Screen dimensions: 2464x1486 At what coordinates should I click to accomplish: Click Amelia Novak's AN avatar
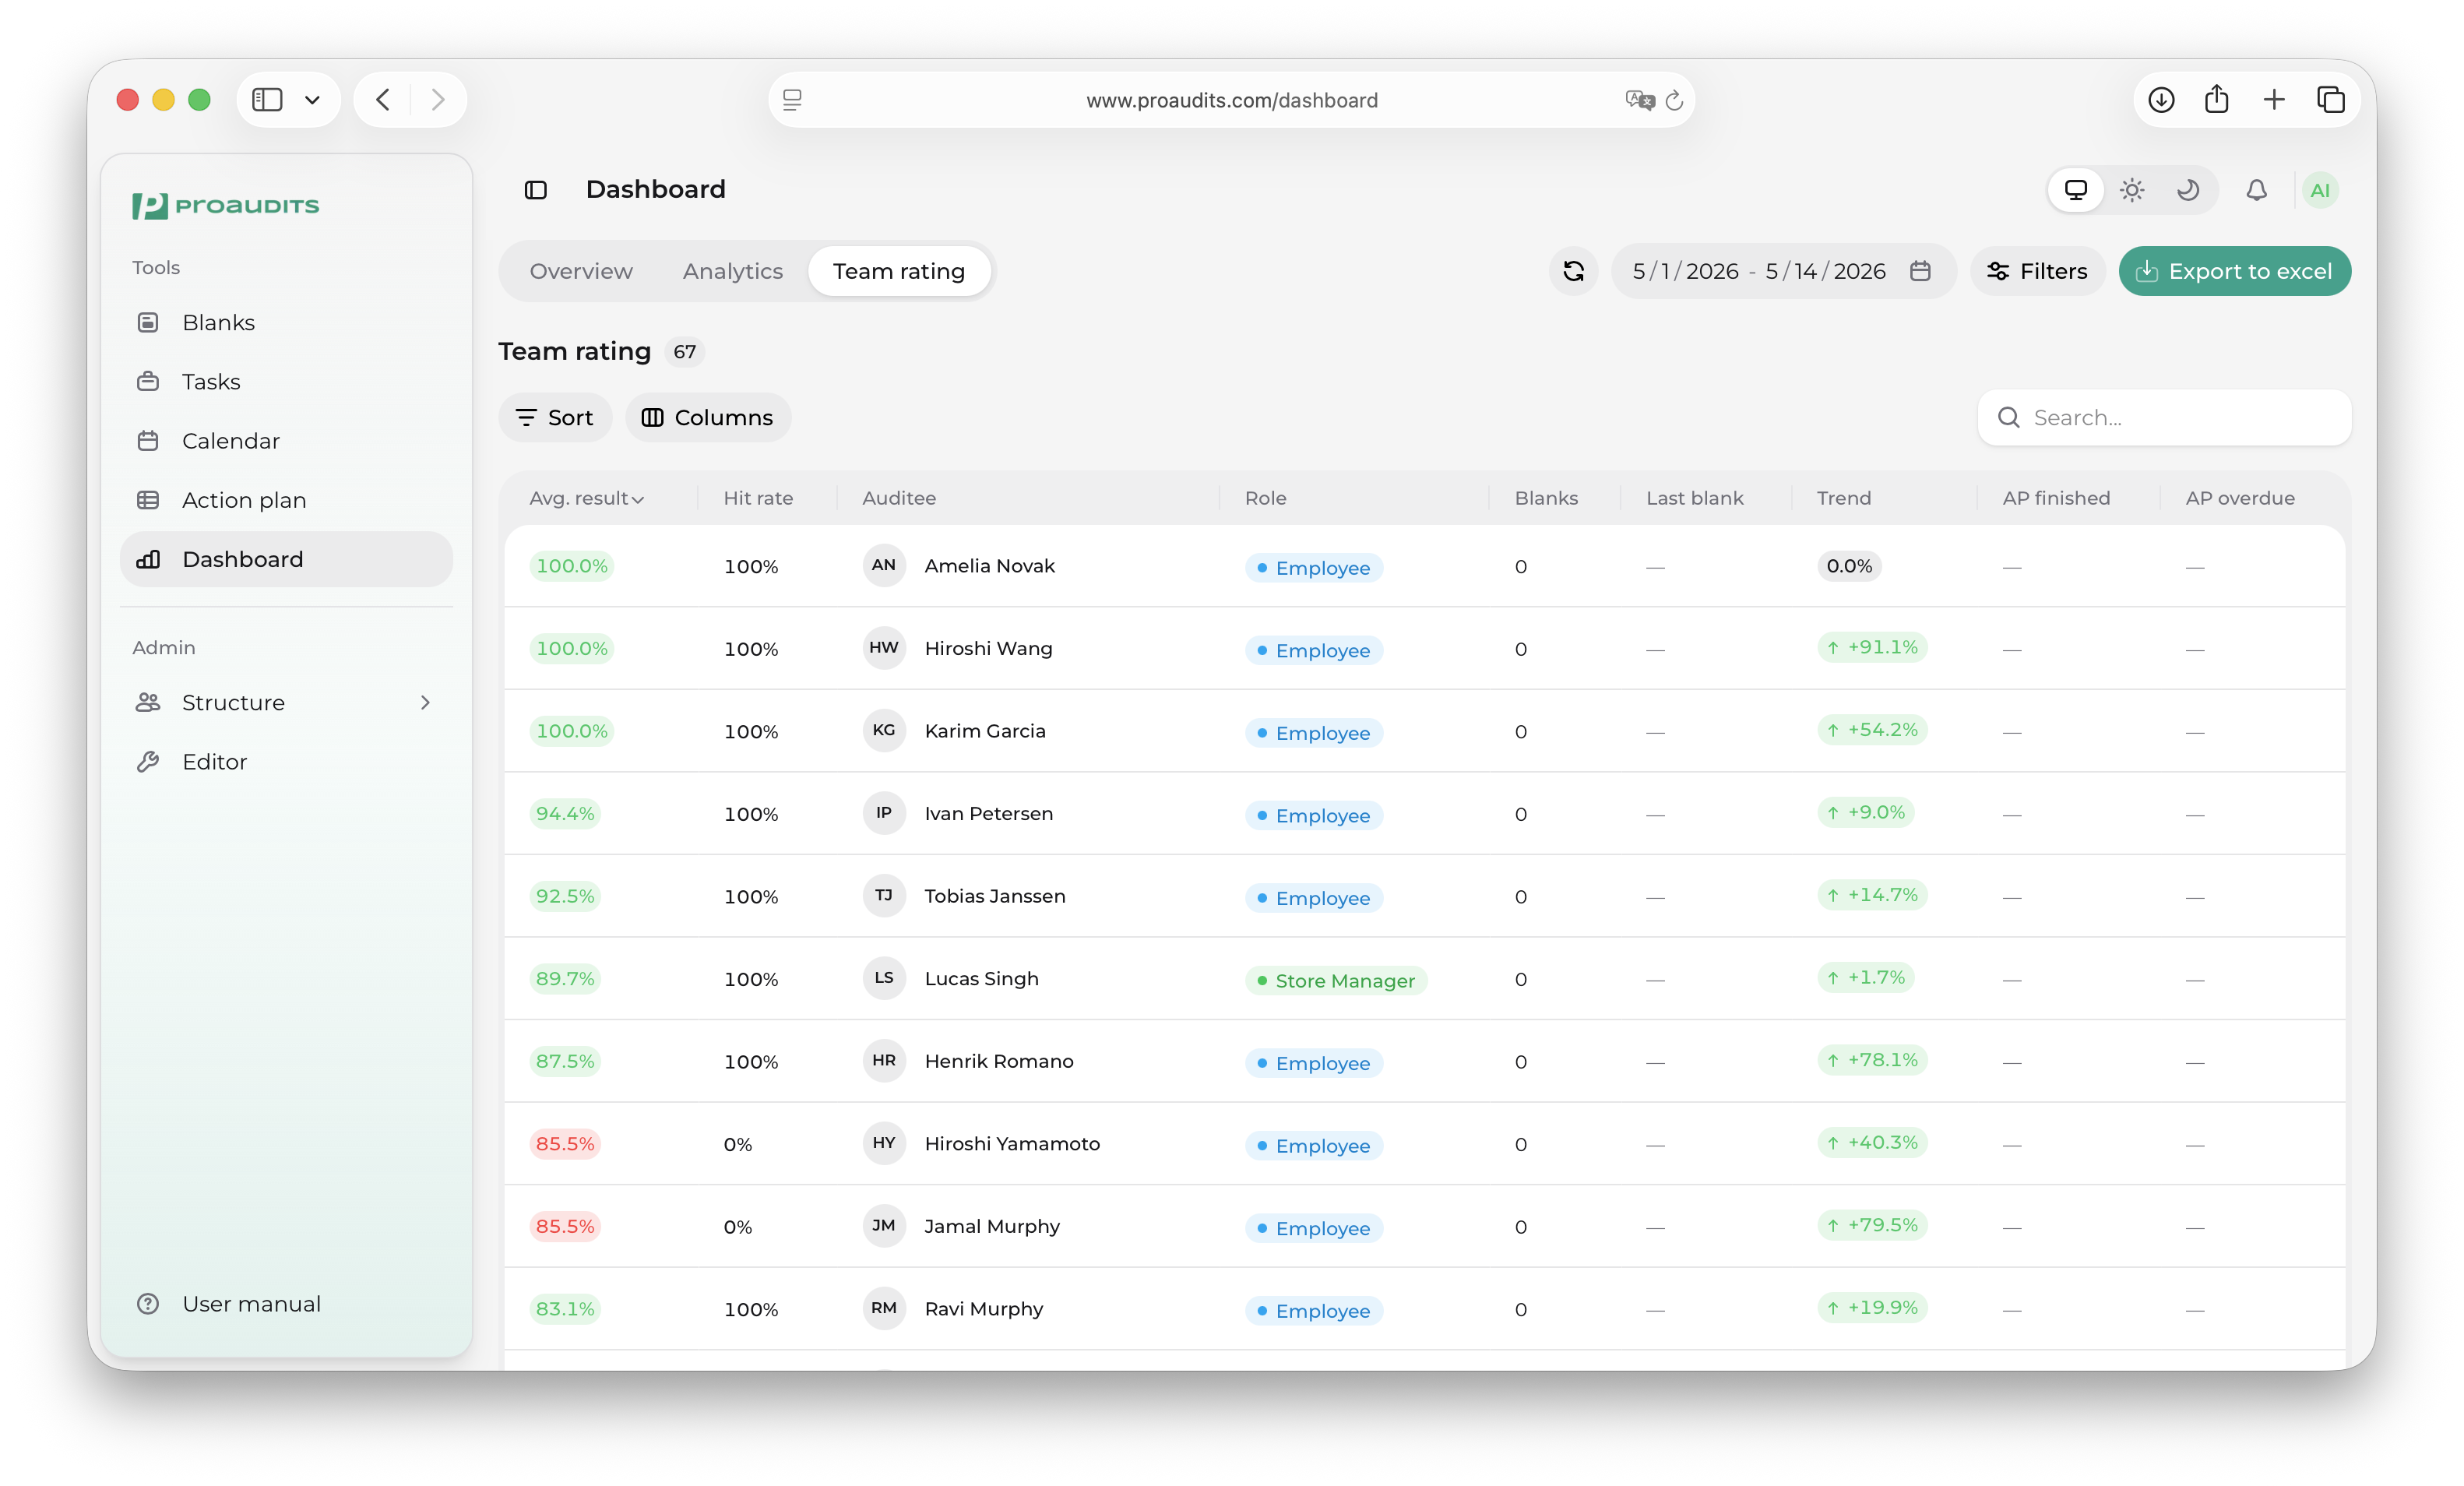point(884,565)
